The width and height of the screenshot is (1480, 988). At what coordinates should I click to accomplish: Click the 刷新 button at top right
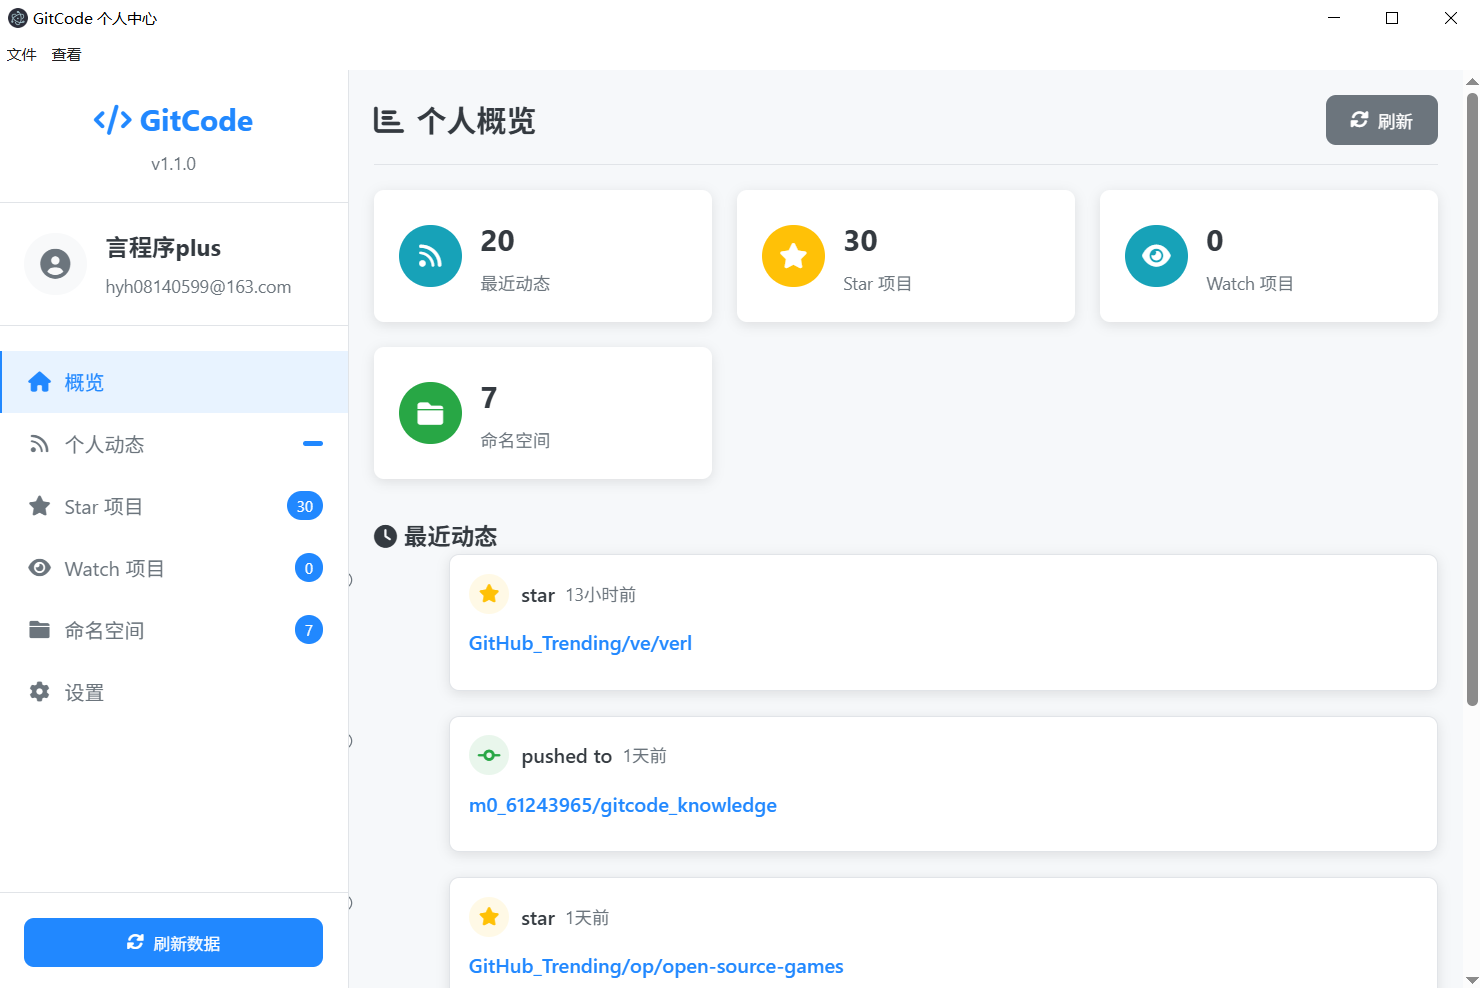(x=1381, y=120)
